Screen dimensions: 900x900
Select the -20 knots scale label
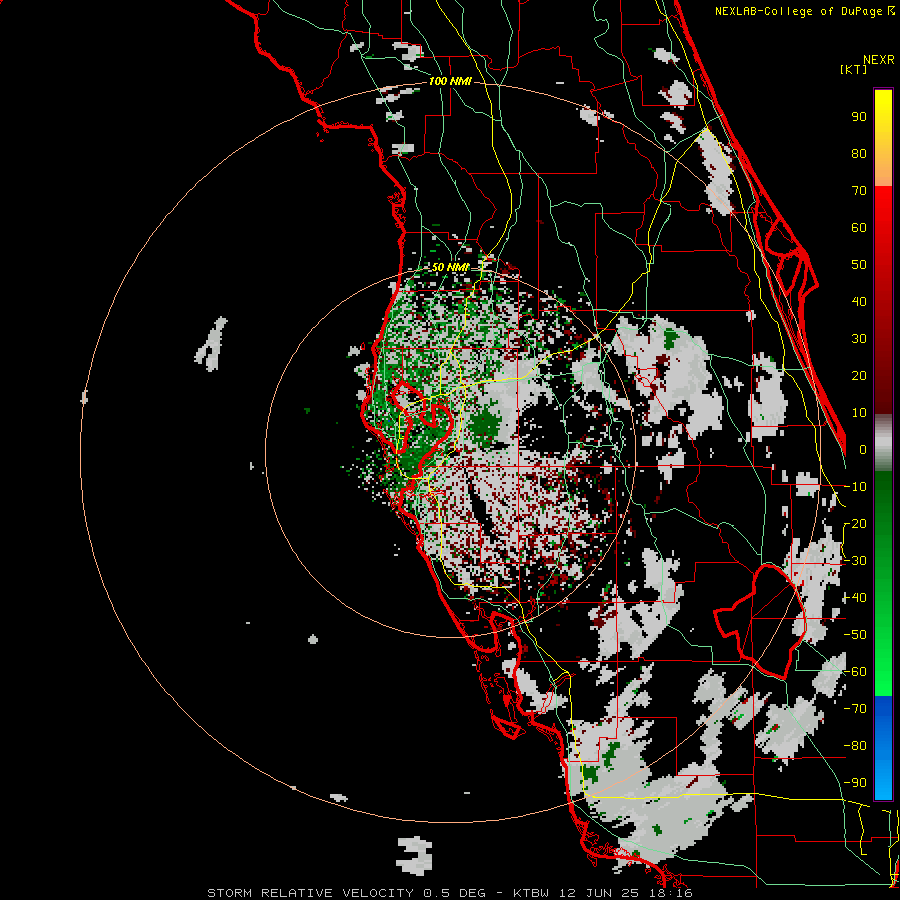(x=855, y=523)
